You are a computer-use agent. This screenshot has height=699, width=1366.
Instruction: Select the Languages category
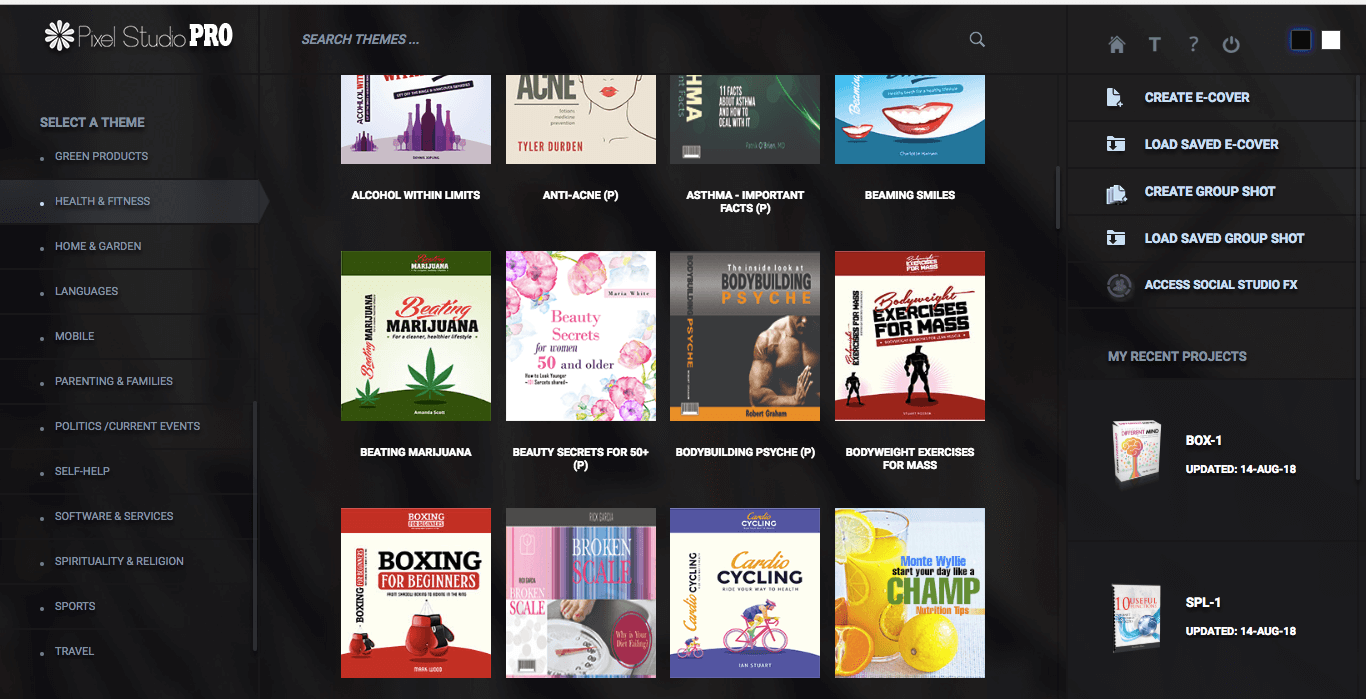click(x=86, y=291)
